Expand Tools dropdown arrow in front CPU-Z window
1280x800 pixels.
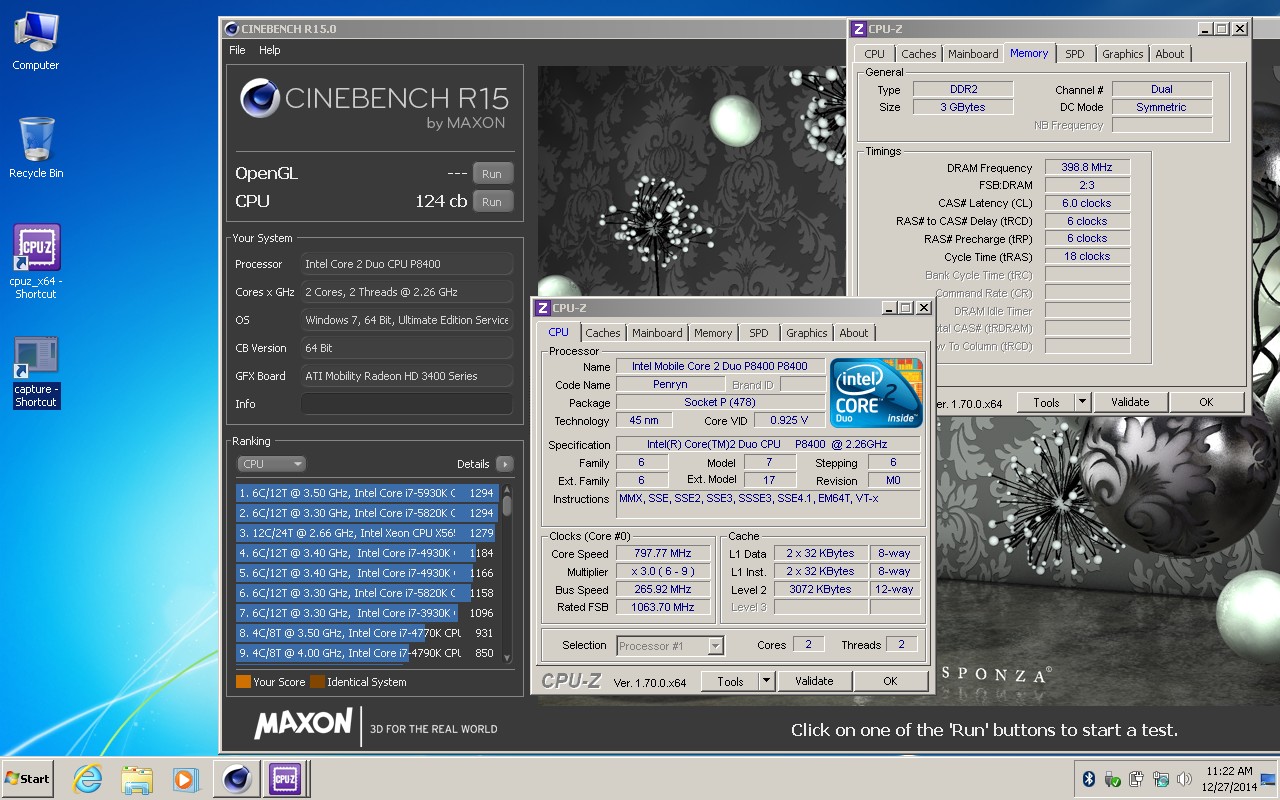pos(767,681)
